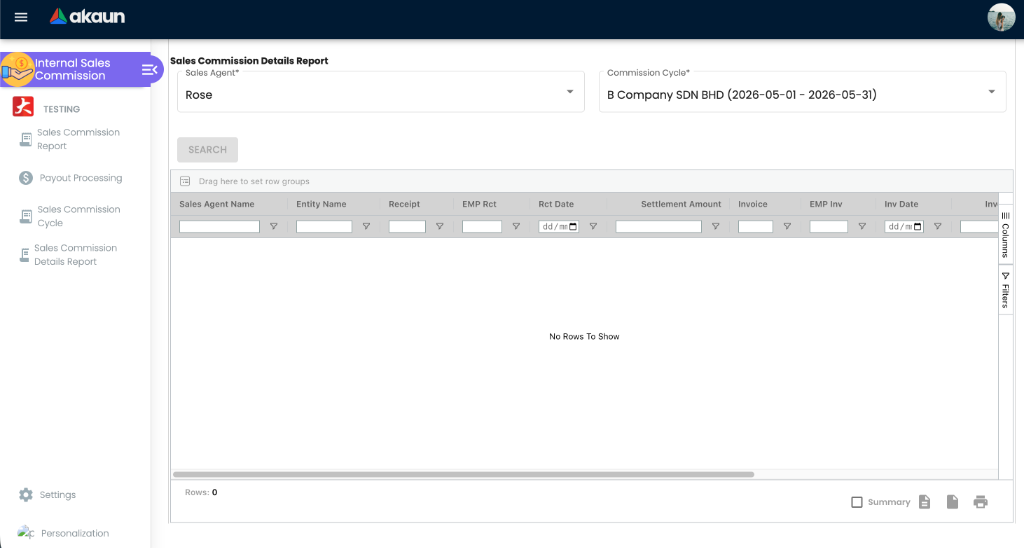
Task: Expand the Columns side panel
Action: (x=1005, y=234)
